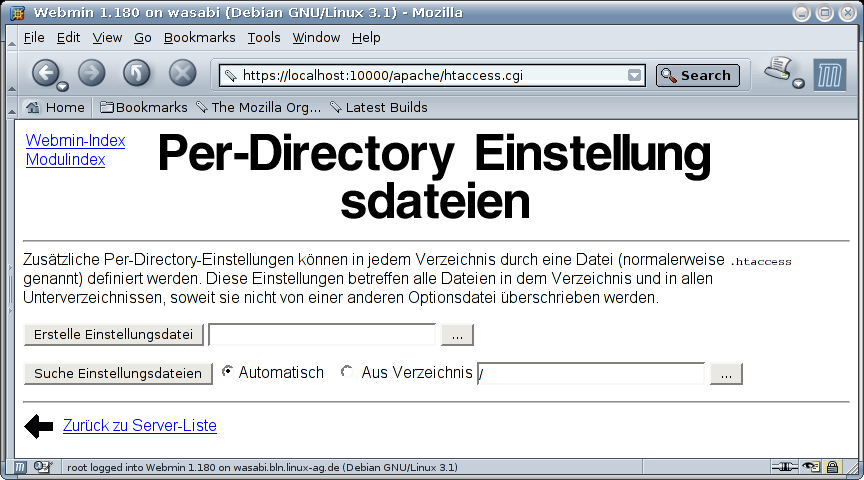864x480 pixels.
Task: Click the Aus Verzeichnis path input field
Action: click(x=591, y=374)
